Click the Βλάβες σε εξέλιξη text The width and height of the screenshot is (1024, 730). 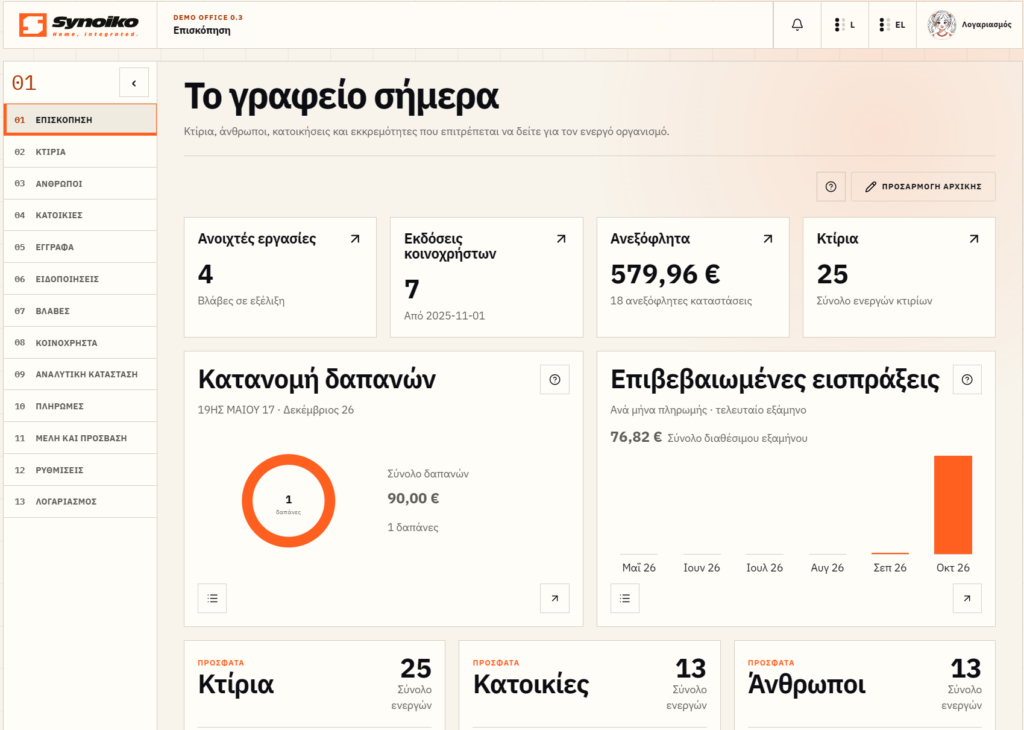click(241, 301)
